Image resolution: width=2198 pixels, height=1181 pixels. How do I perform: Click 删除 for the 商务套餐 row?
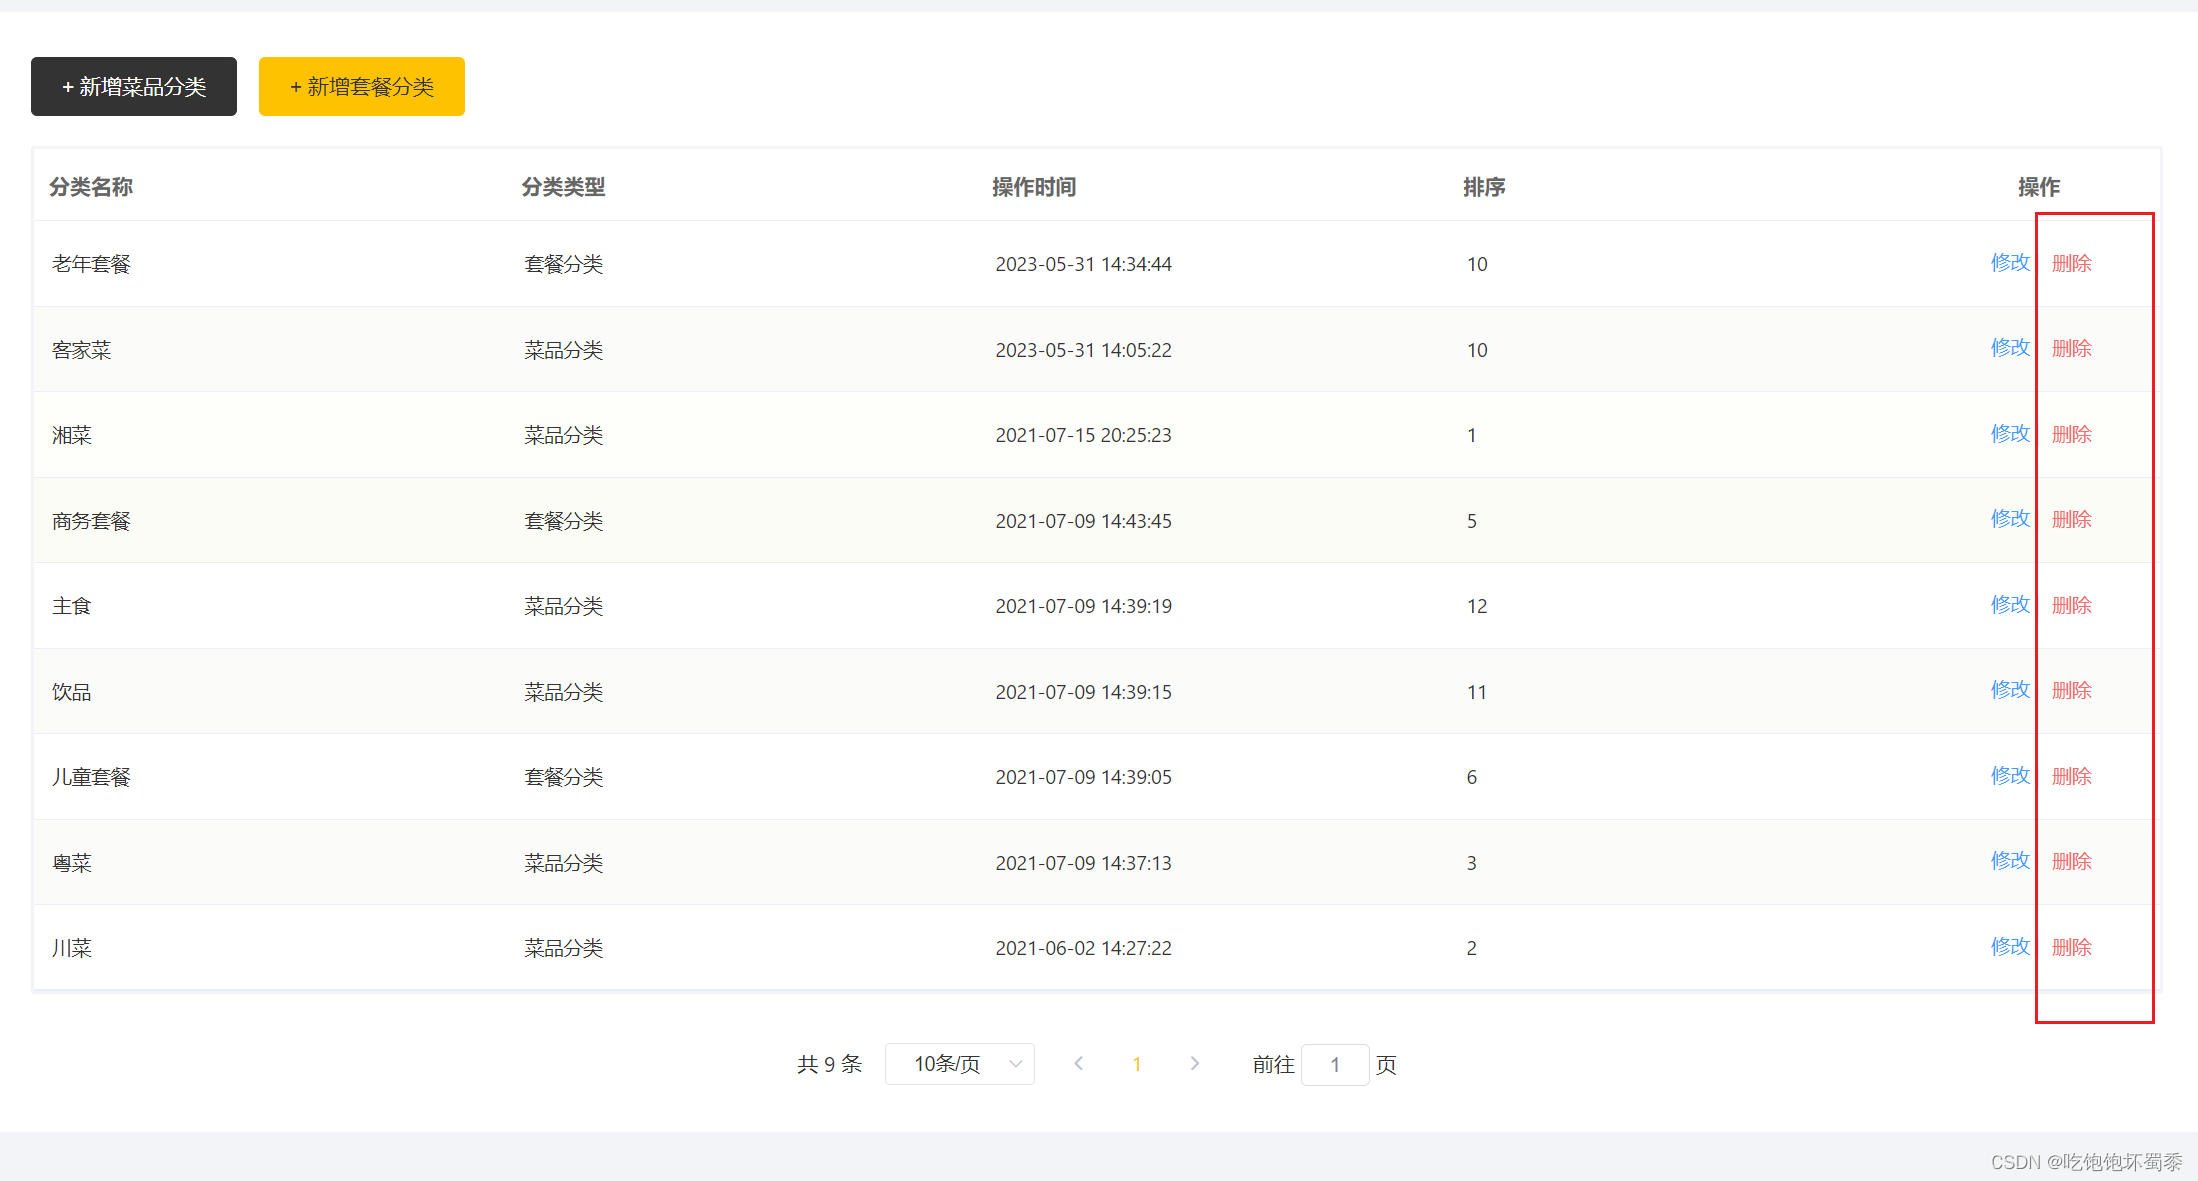coord(2071,519)
